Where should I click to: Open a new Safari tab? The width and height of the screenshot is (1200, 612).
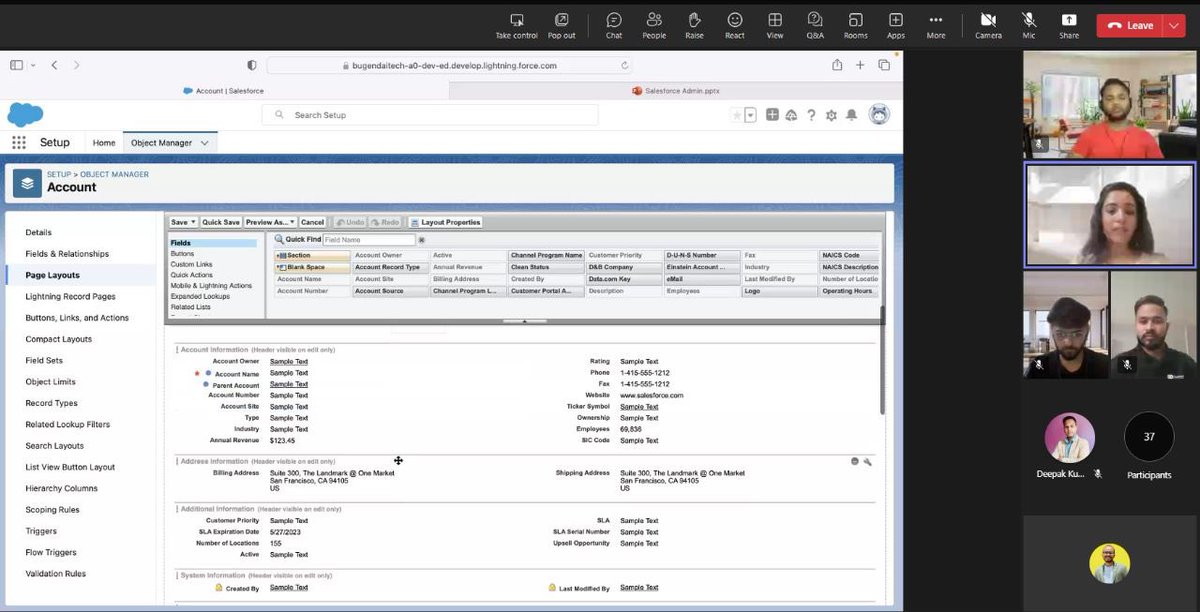(860, 65)
